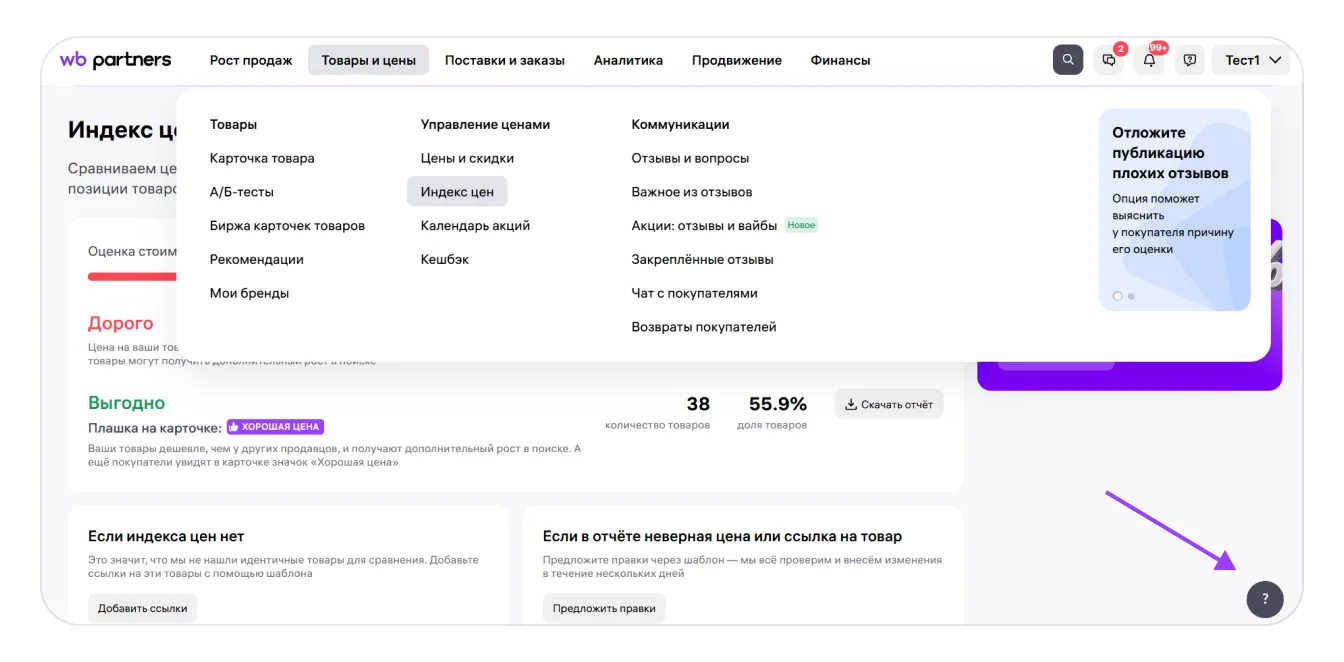Click the feedback speech bubble icon
1344x662 pixels.
[1189, 60]
